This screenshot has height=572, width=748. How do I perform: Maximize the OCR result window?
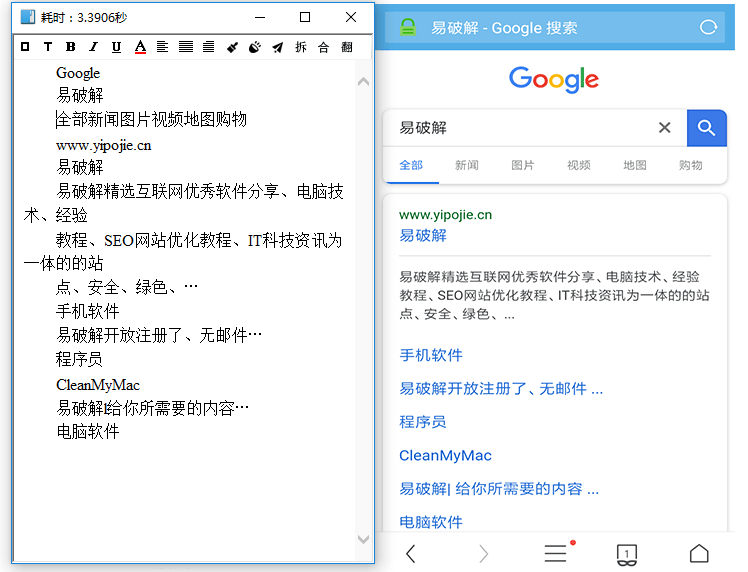[x=305, y=17]
